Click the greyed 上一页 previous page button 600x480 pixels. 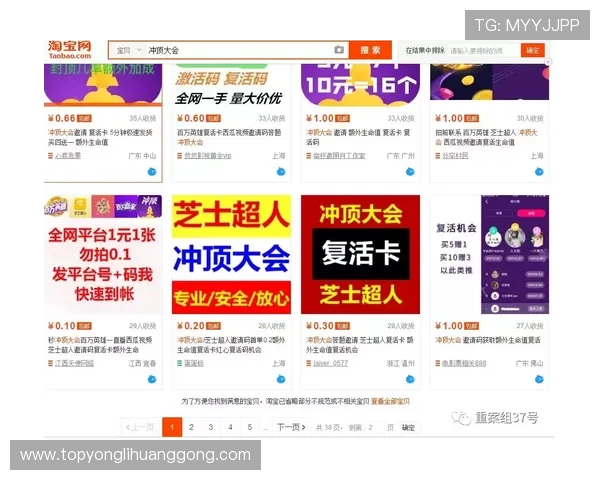coord(140,427)
